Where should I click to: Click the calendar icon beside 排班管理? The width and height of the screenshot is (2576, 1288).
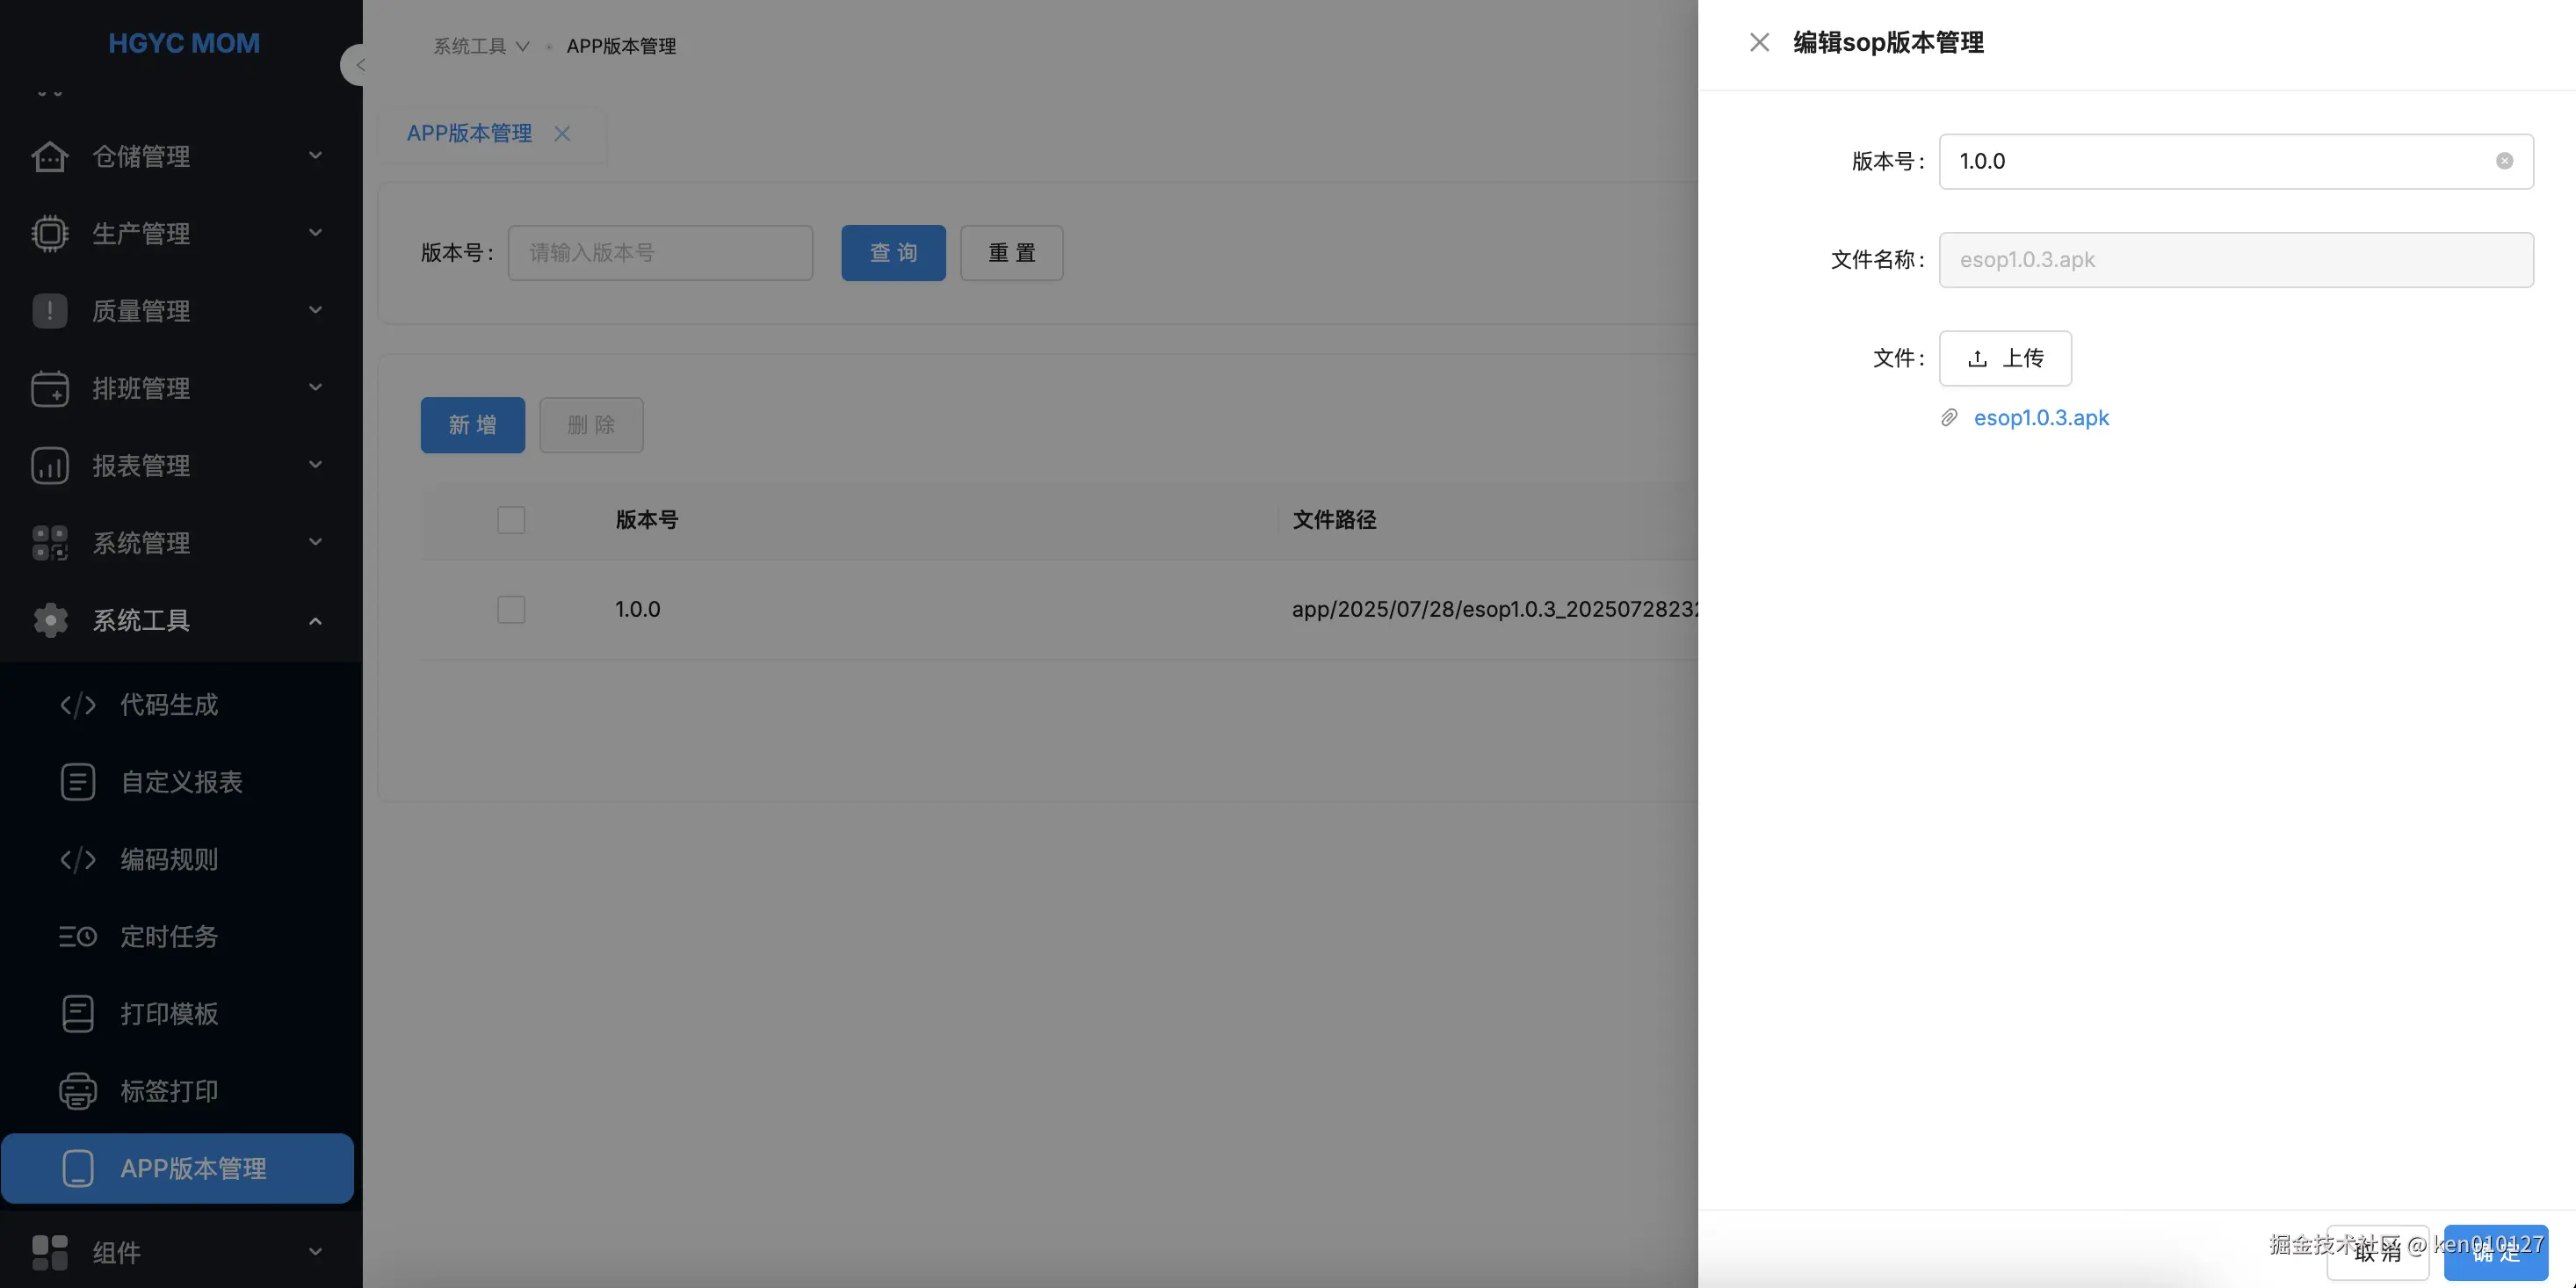[49, 388]
